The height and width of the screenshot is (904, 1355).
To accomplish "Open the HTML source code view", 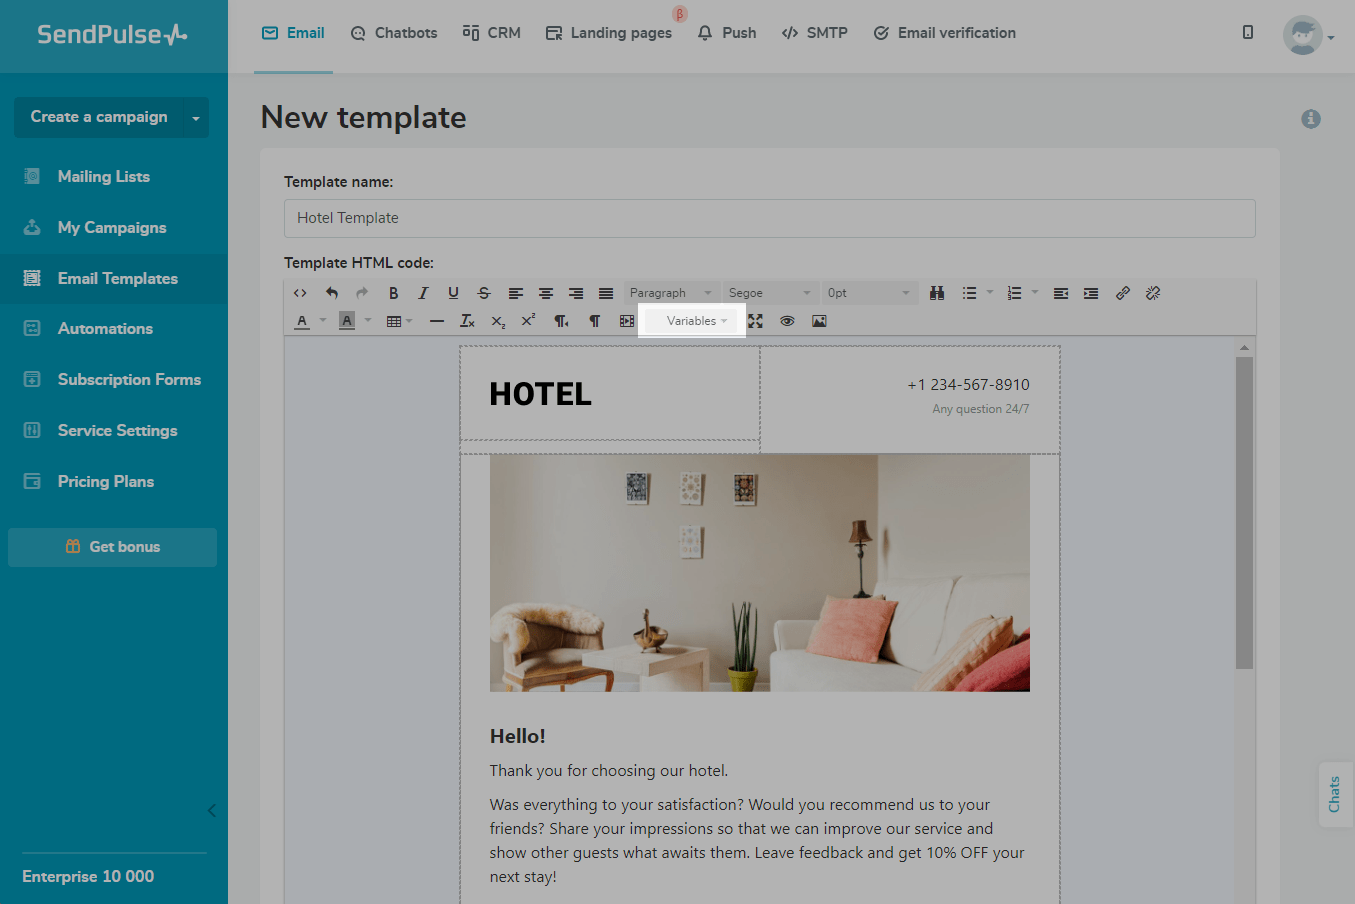I will click(300, 293).
